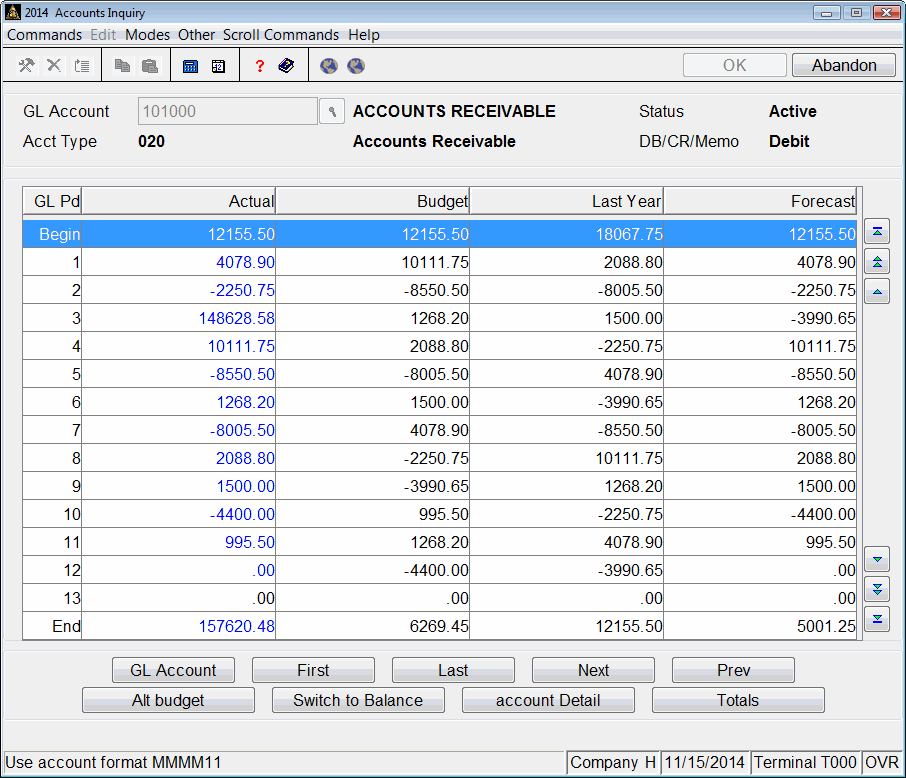This screenshot has width=906, height=778.
Task: Click the copy icon in toolbar
Action: [122, 65]
